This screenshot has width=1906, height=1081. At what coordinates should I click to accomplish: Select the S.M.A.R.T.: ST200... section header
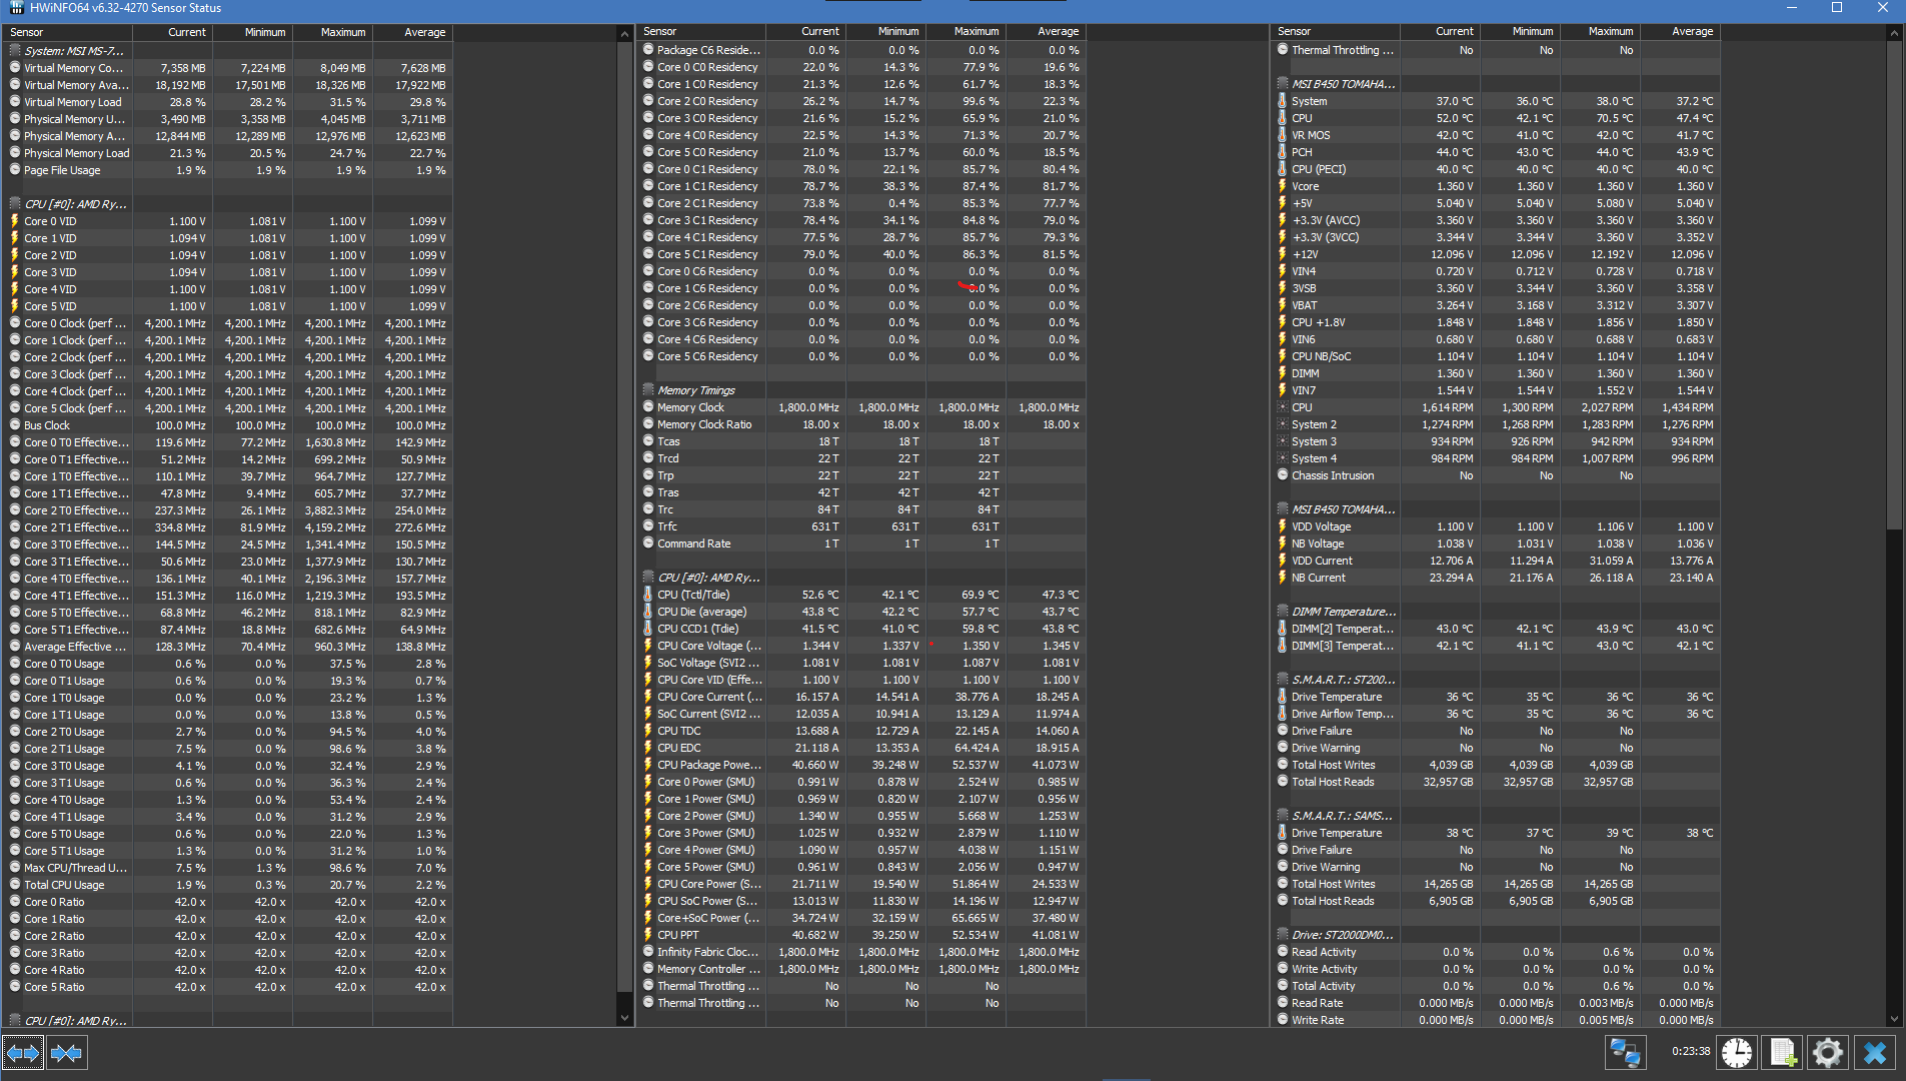click(x=1496, y=680)
